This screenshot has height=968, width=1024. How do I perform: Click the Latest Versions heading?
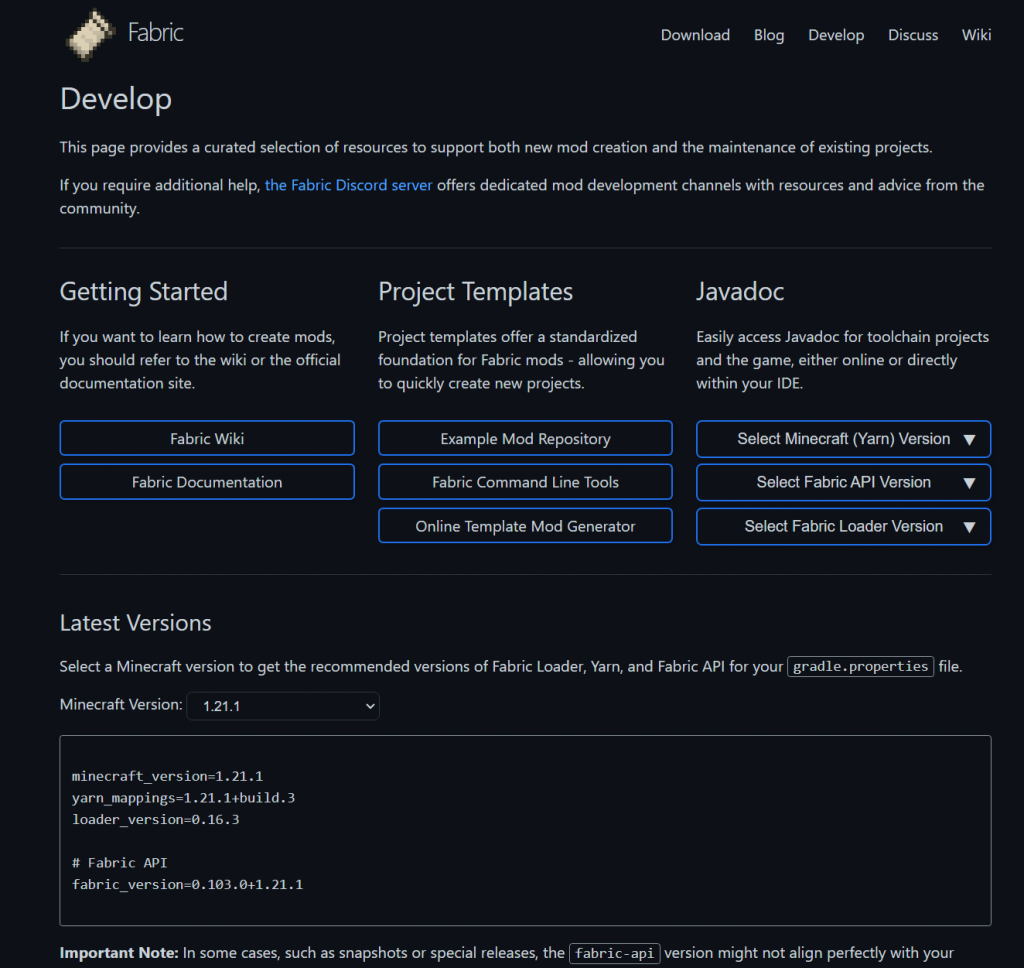click(x=136, y=622)
